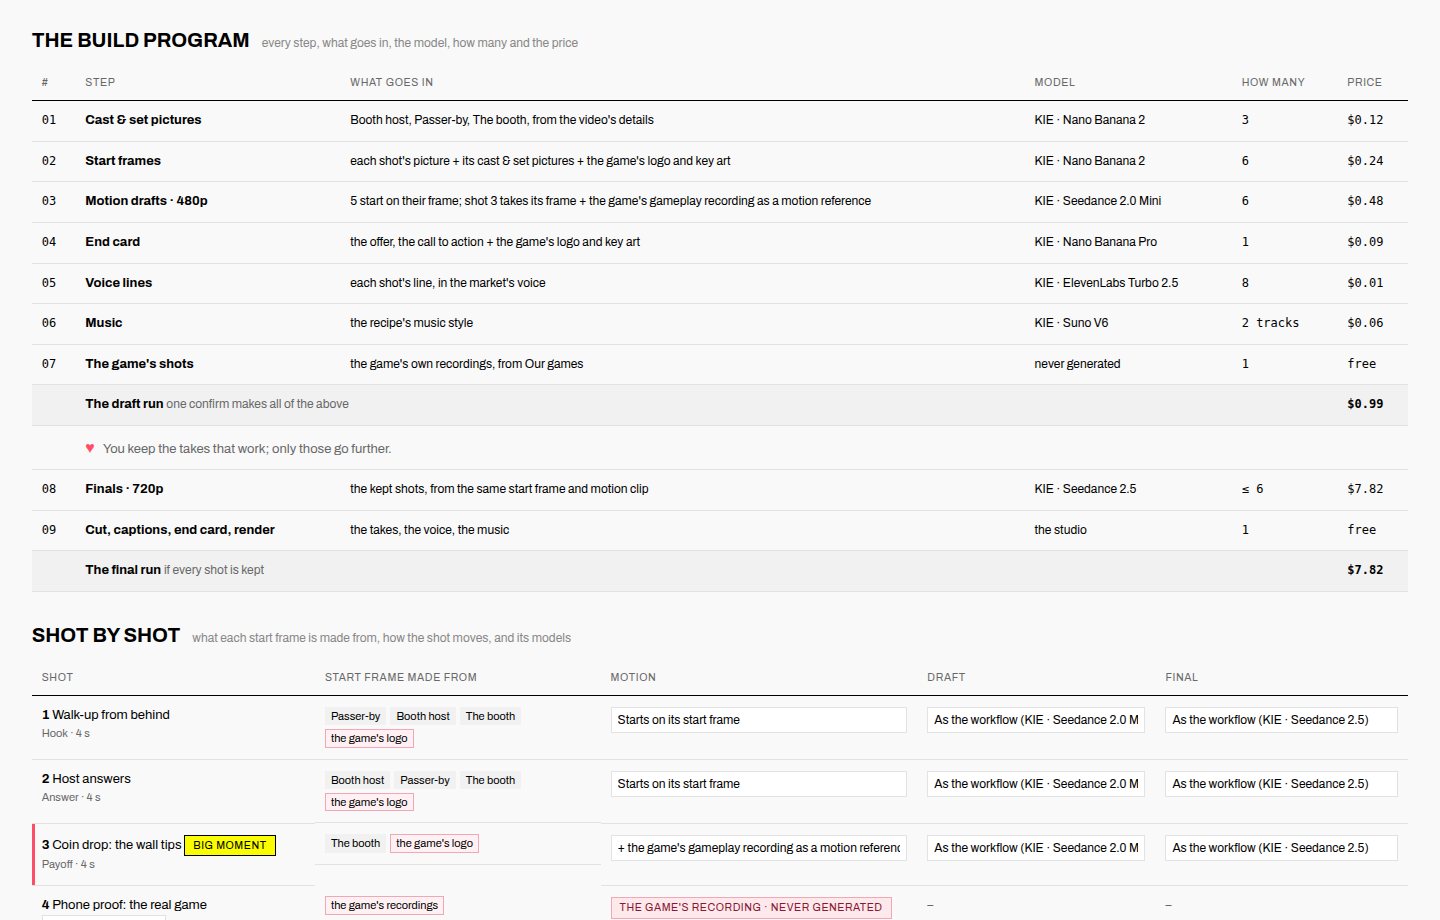Image resolution: width=1440 pixels, height=920 pixels.
Task: Select the Passer-by chip in the Walk-up row
Action: tap(355, 716)
